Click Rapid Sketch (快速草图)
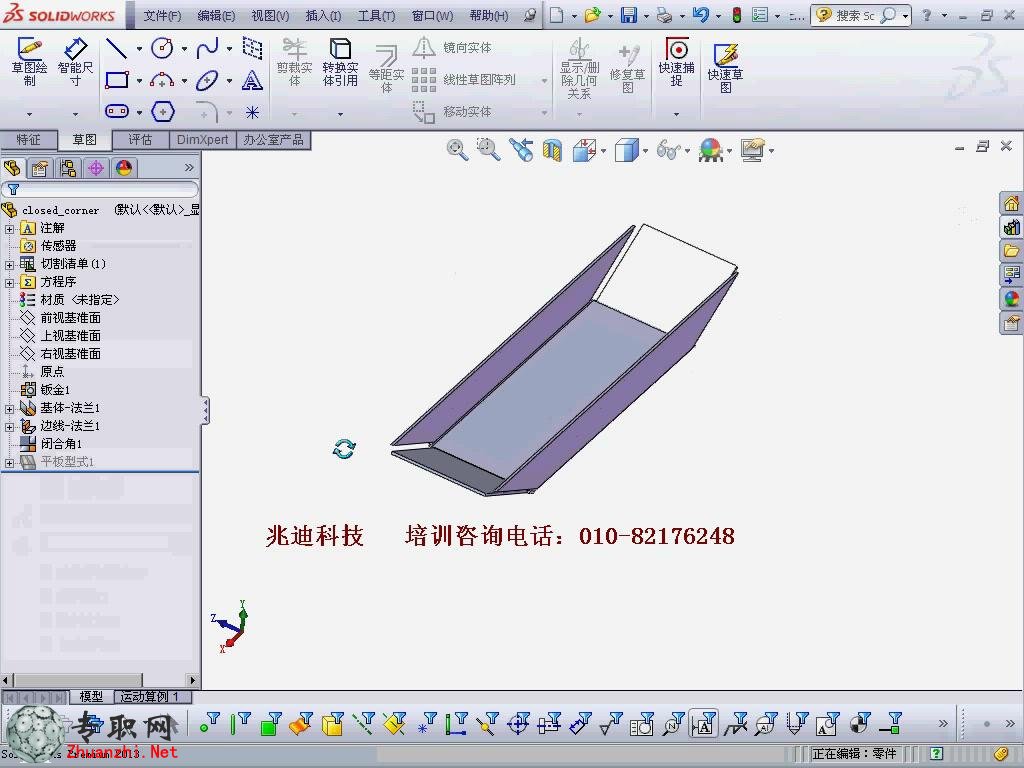 (x=726, y=69)
